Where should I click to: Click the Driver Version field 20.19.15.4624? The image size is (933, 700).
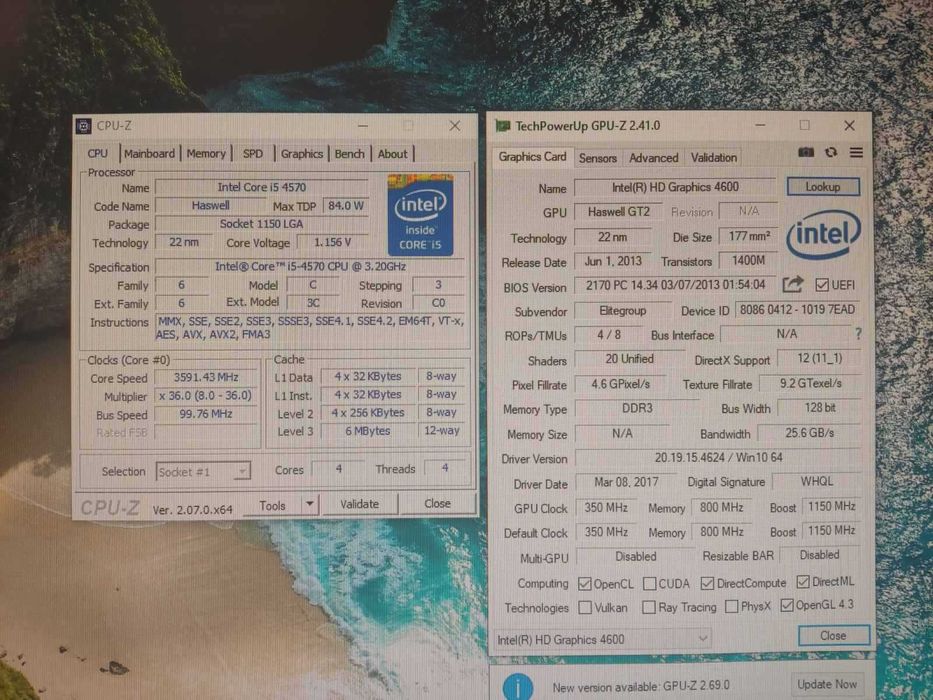[x=718, y=458]
